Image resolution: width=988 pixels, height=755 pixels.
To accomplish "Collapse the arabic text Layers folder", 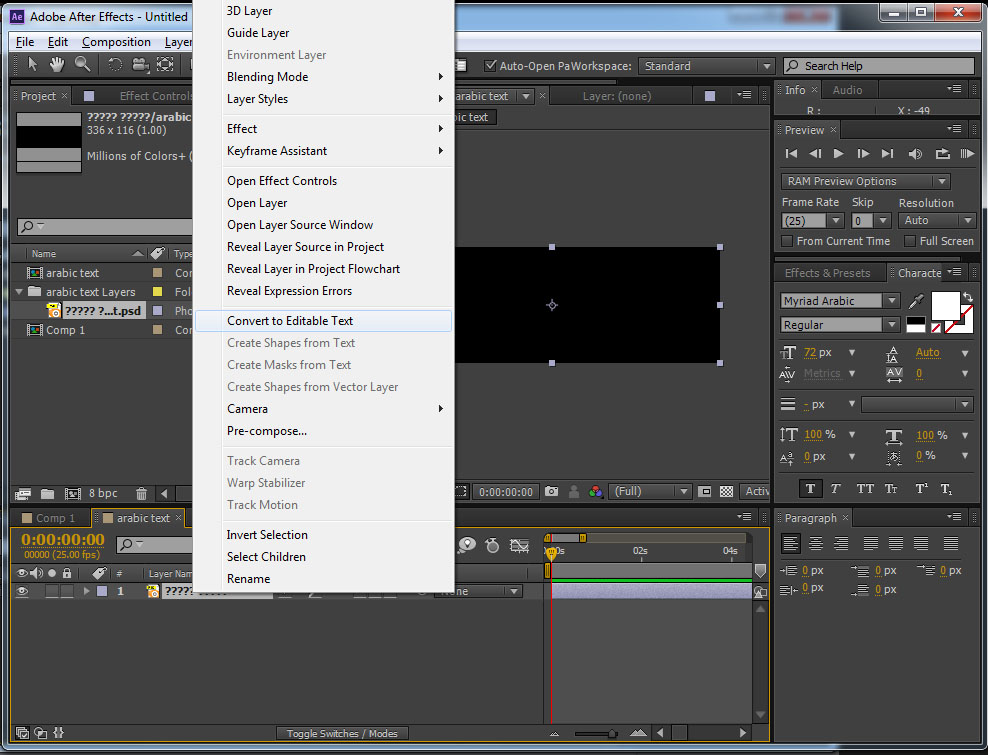I will 19,291.
